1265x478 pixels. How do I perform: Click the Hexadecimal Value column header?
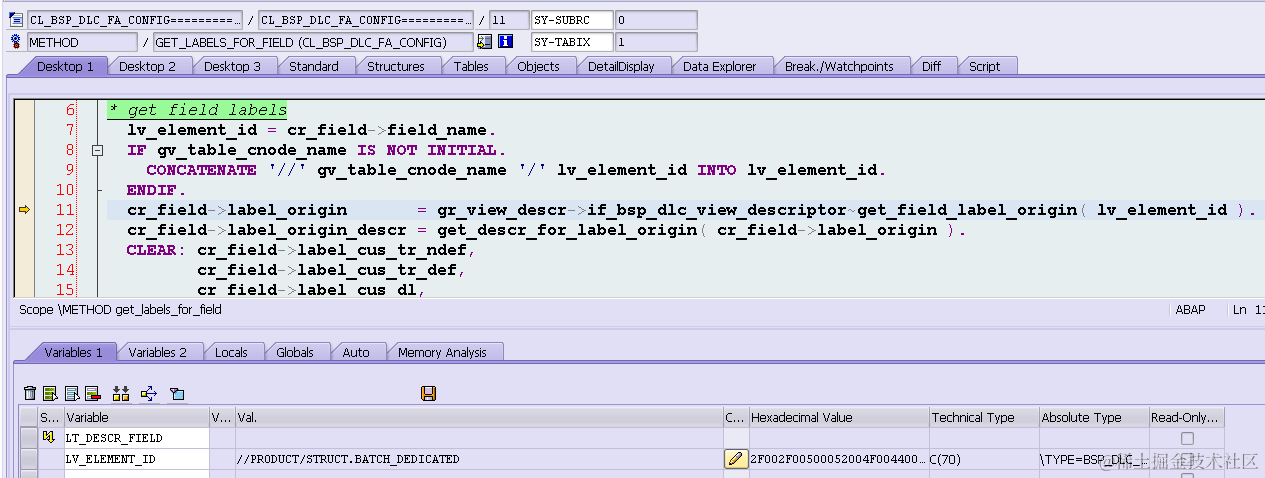click(x=838, y=417)
